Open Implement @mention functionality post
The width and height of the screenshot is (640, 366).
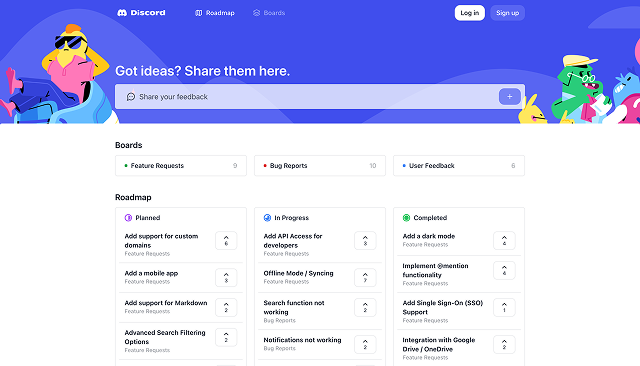436,270
